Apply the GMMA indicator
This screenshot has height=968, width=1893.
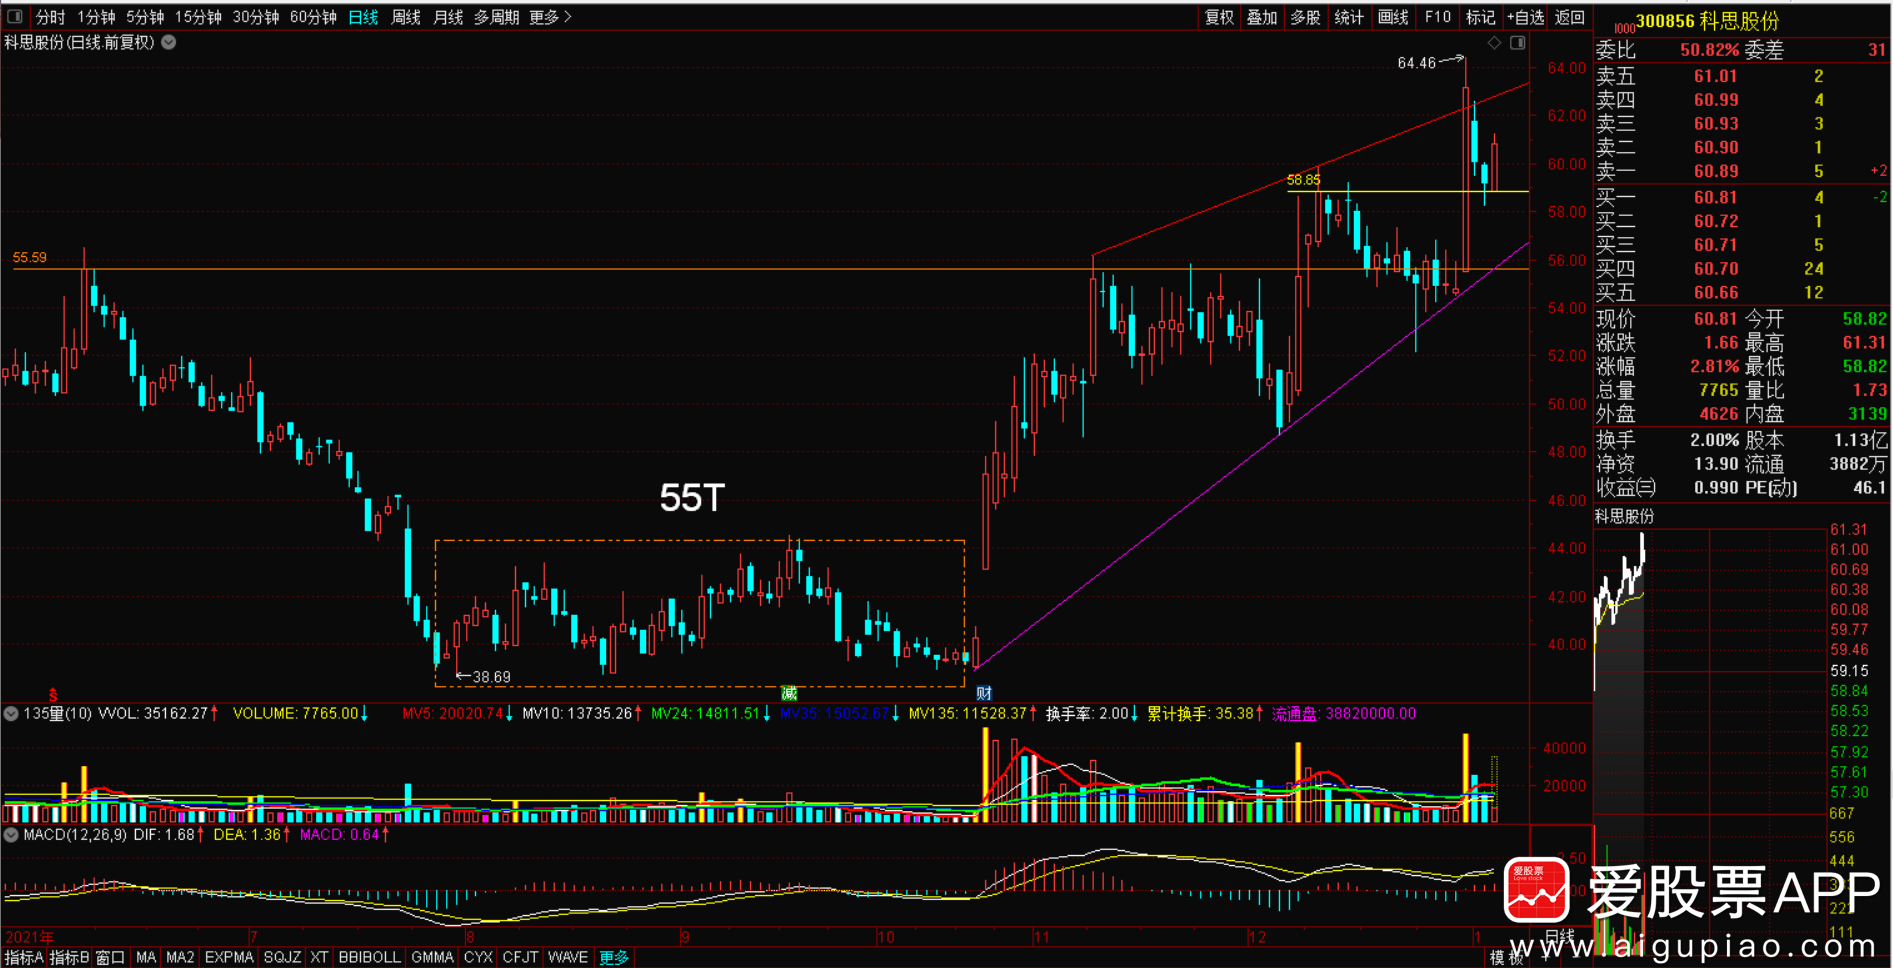coord(432,957)
